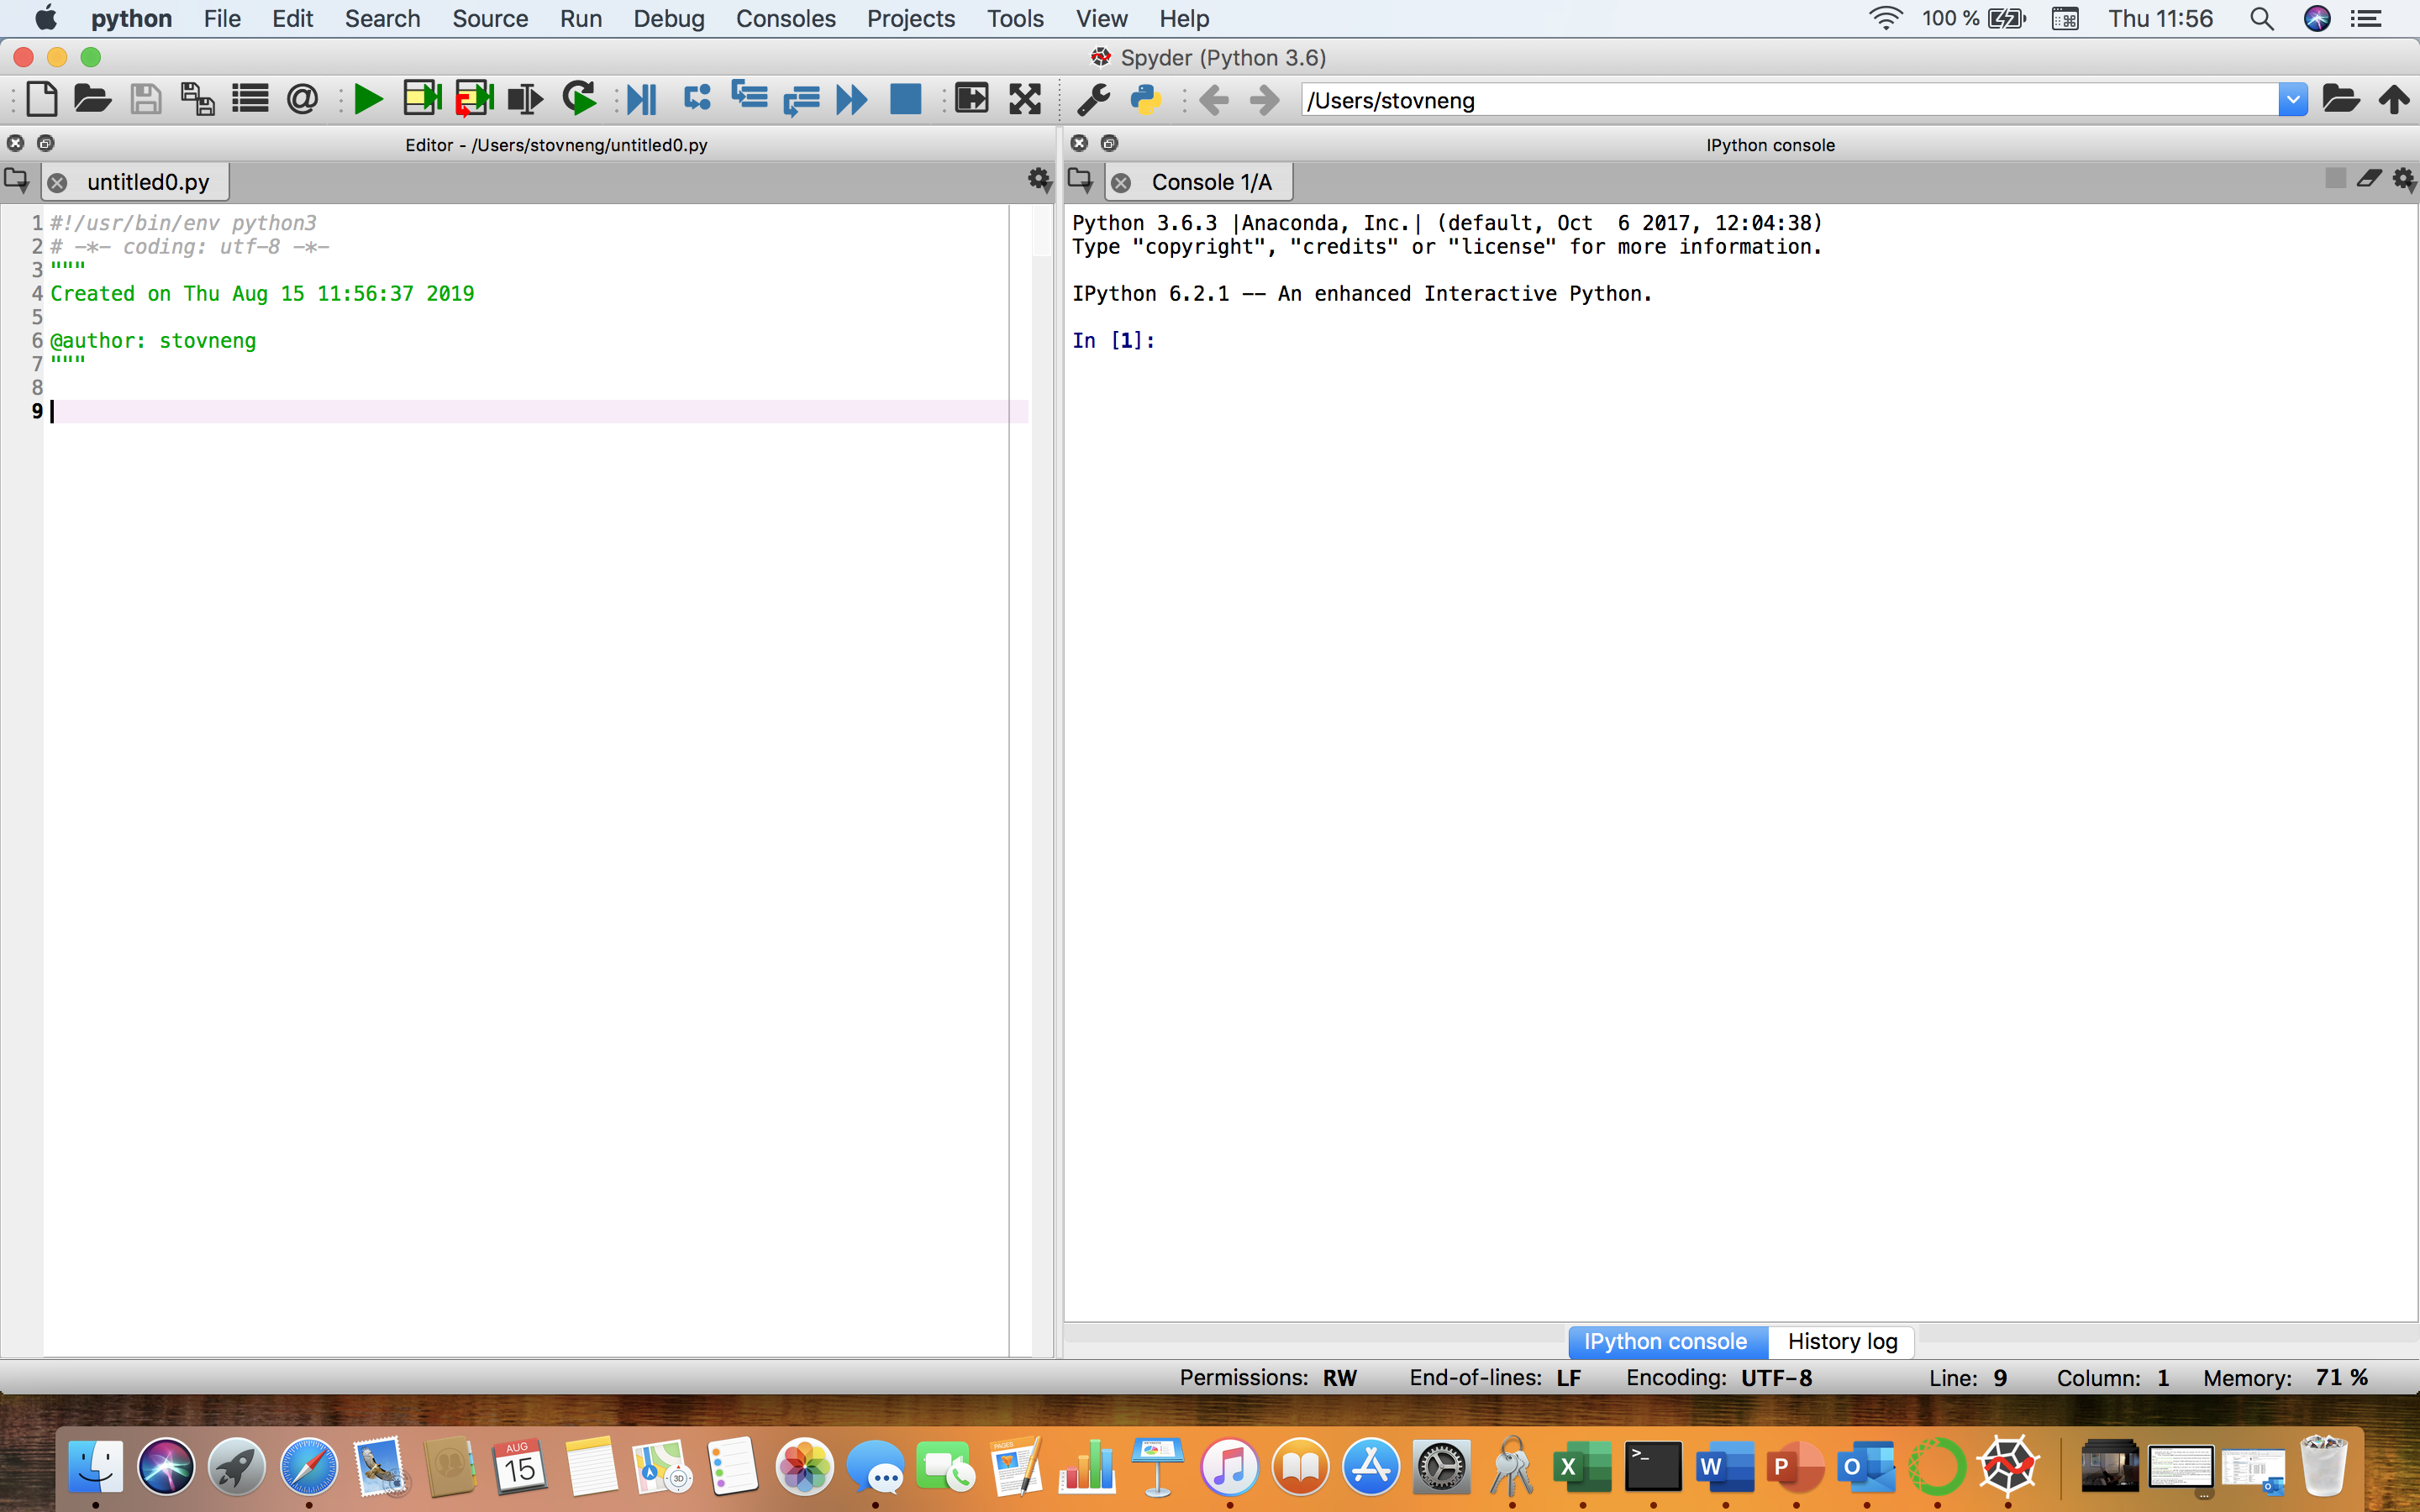Change to parent directory up arrow
The height and width of the screenshot is (1512, 2420).
[x=2394, y=99]
